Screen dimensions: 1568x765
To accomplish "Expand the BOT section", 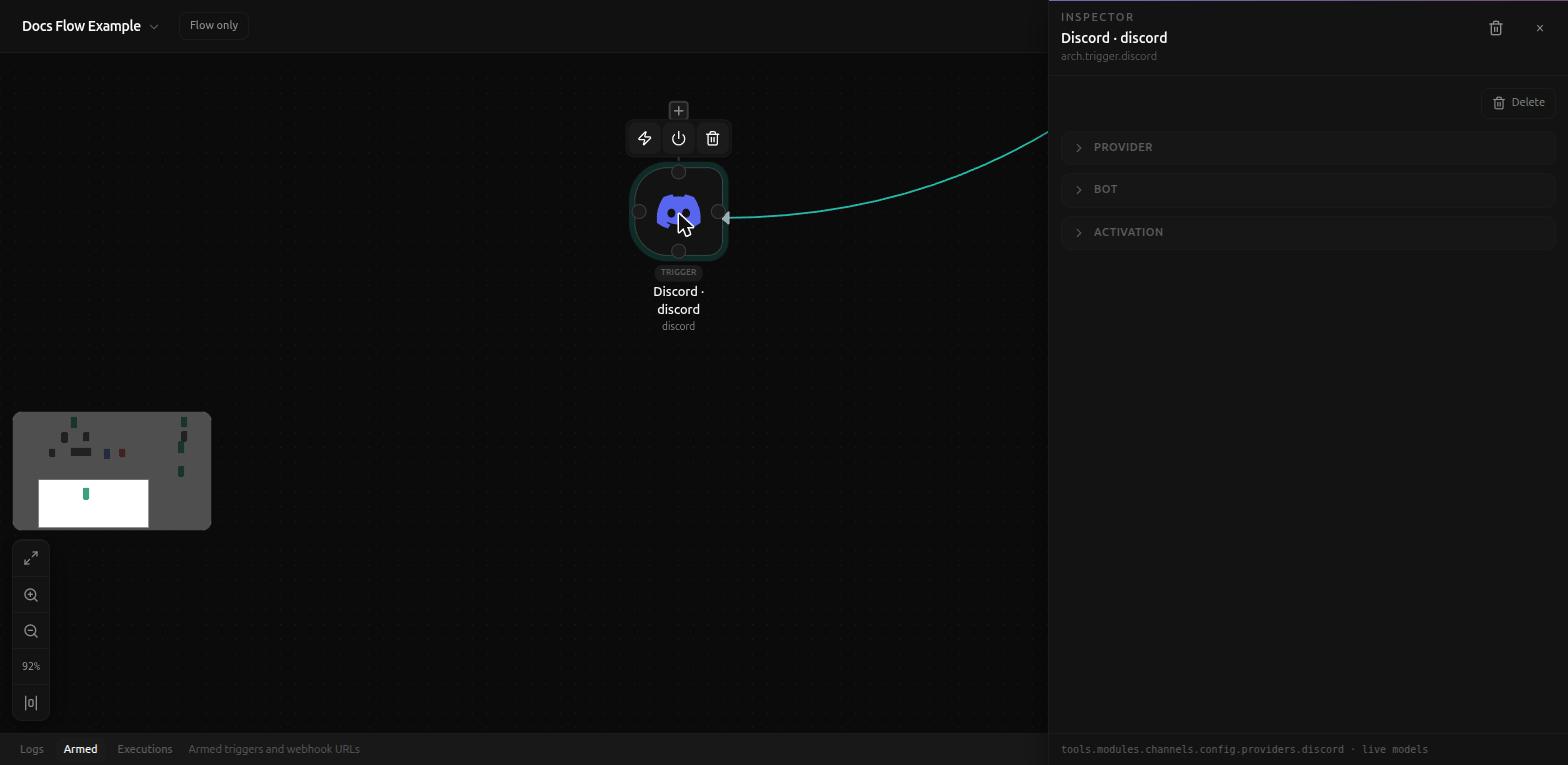I will click(1308, 189).
